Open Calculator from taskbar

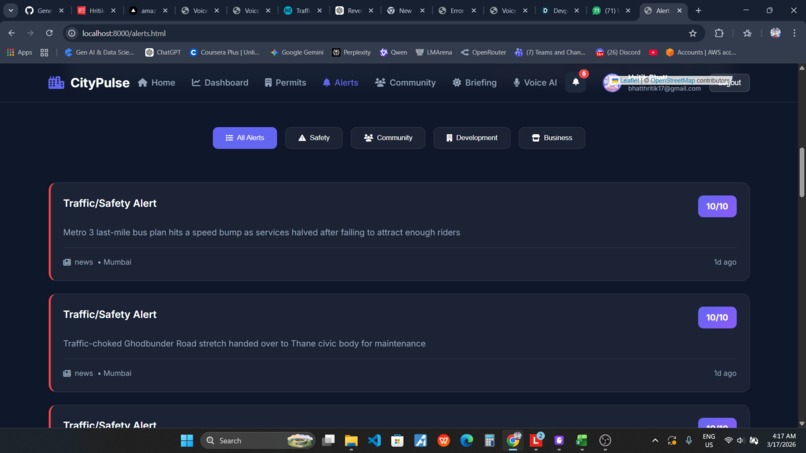[489, 441]
